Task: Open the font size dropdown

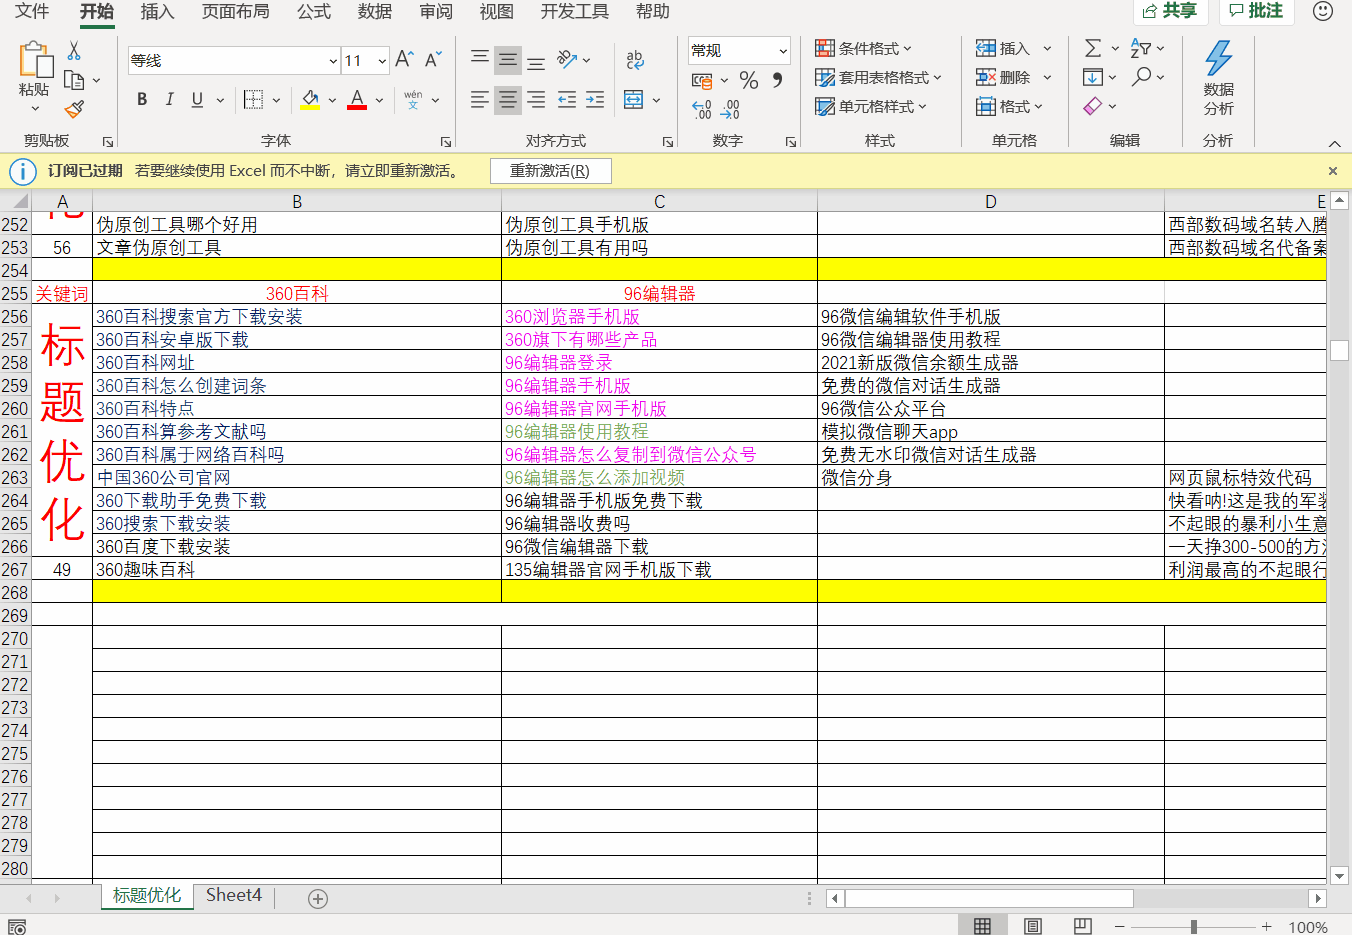Action: tap(382, 61)
